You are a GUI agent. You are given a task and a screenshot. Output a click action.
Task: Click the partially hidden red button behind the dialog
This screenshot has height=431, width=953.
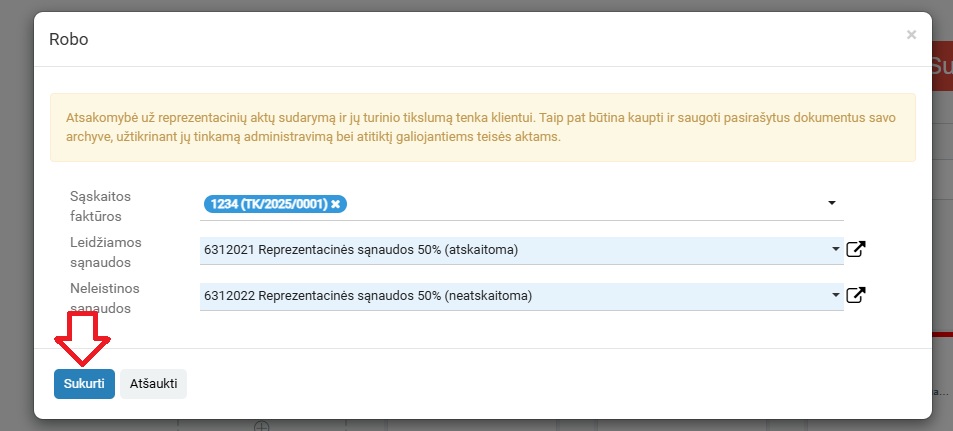(x=942, y=66)
